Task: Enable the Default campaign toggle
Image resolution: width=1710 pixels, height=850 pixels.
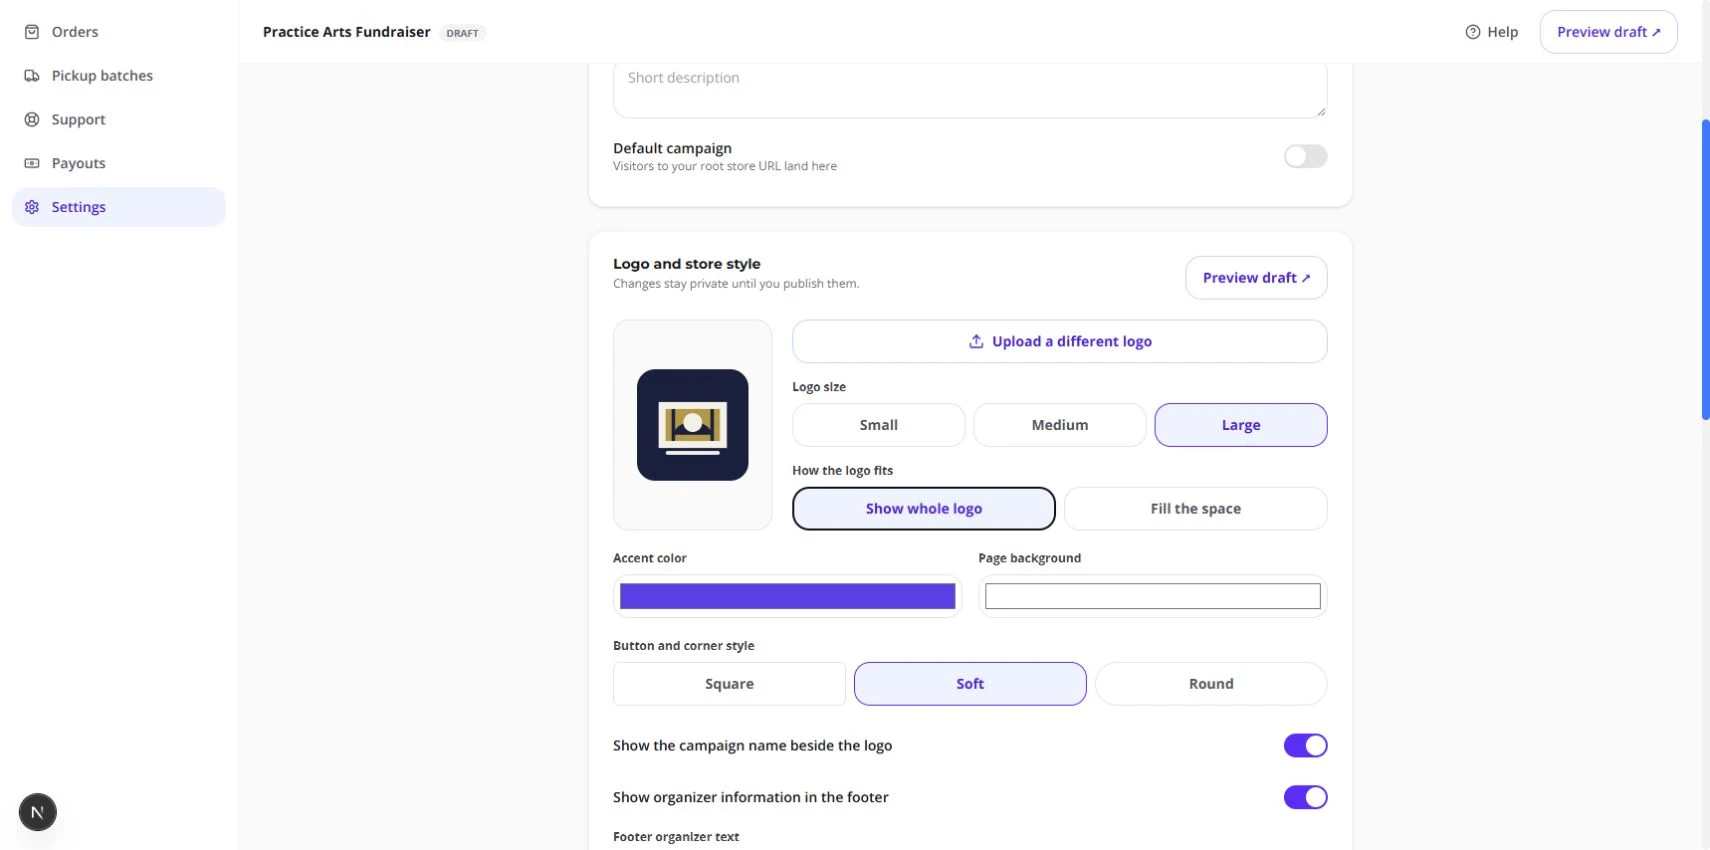Action: [1305, 156]
